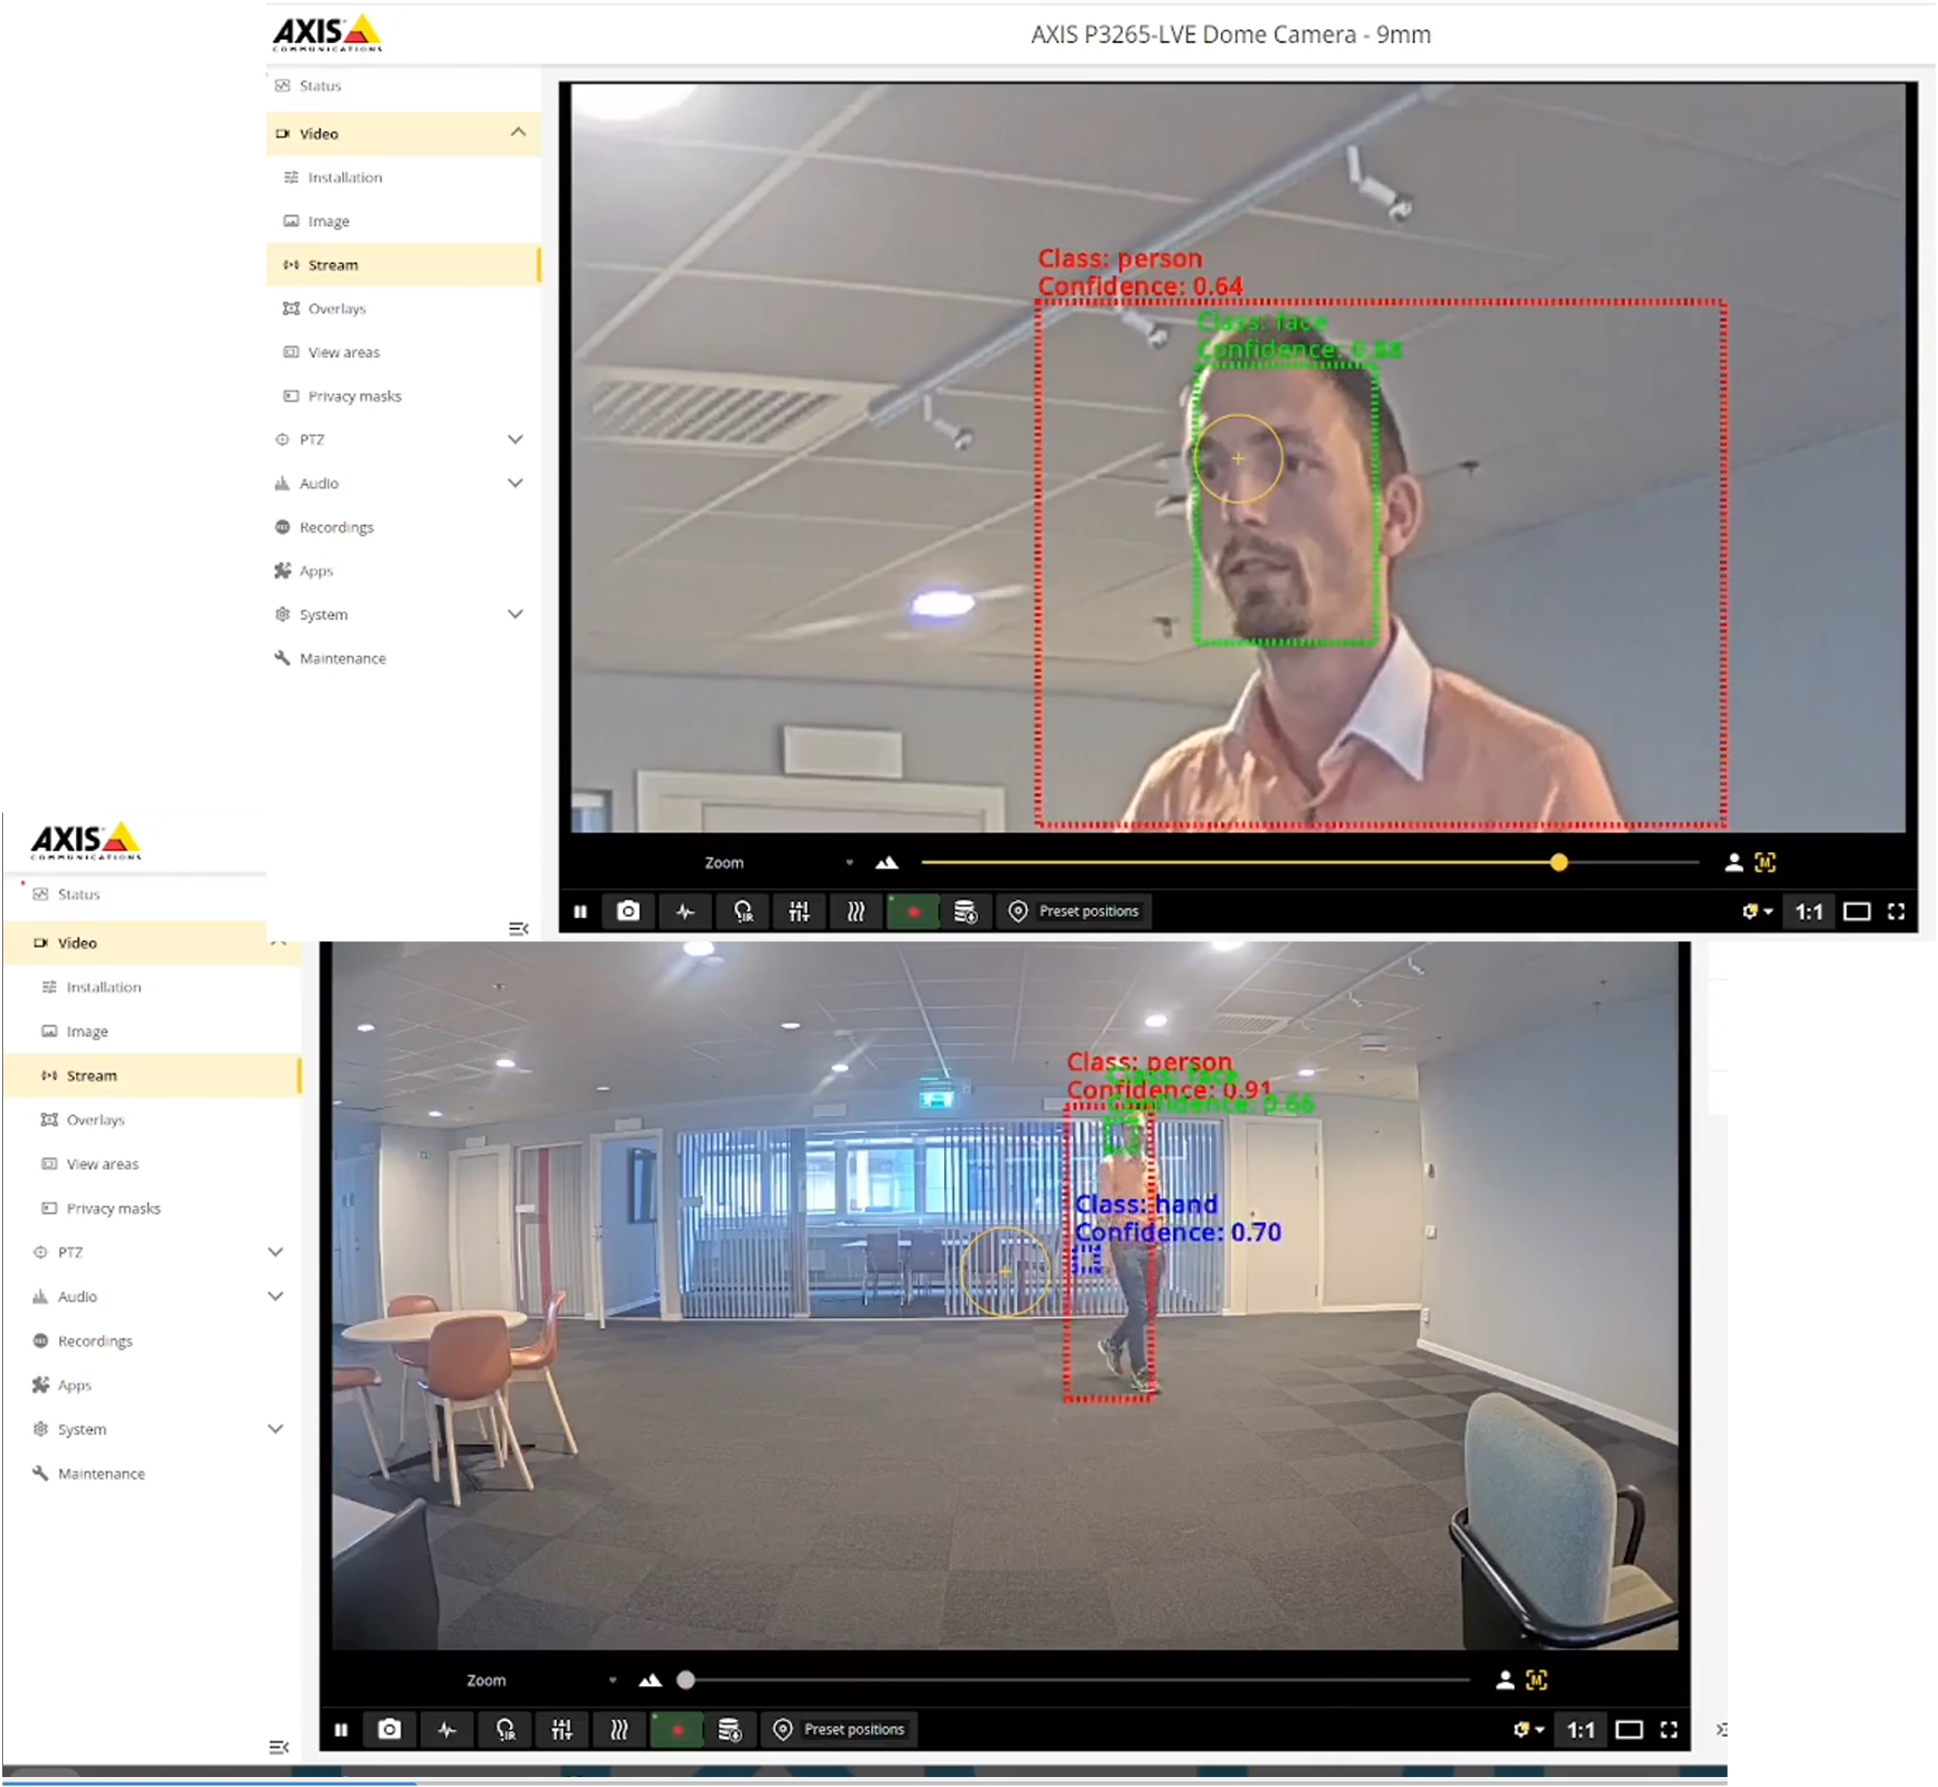
Task: Open the Zoom dropdown in upper camera view
Action: [778, 863]
